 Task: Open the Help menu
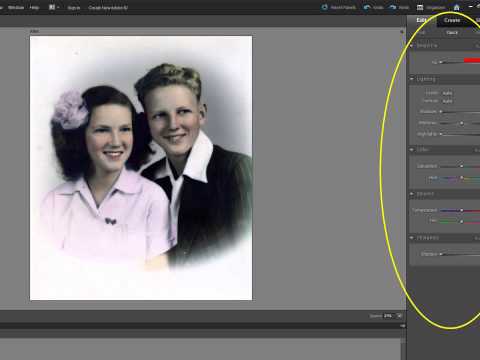(34, 7)
